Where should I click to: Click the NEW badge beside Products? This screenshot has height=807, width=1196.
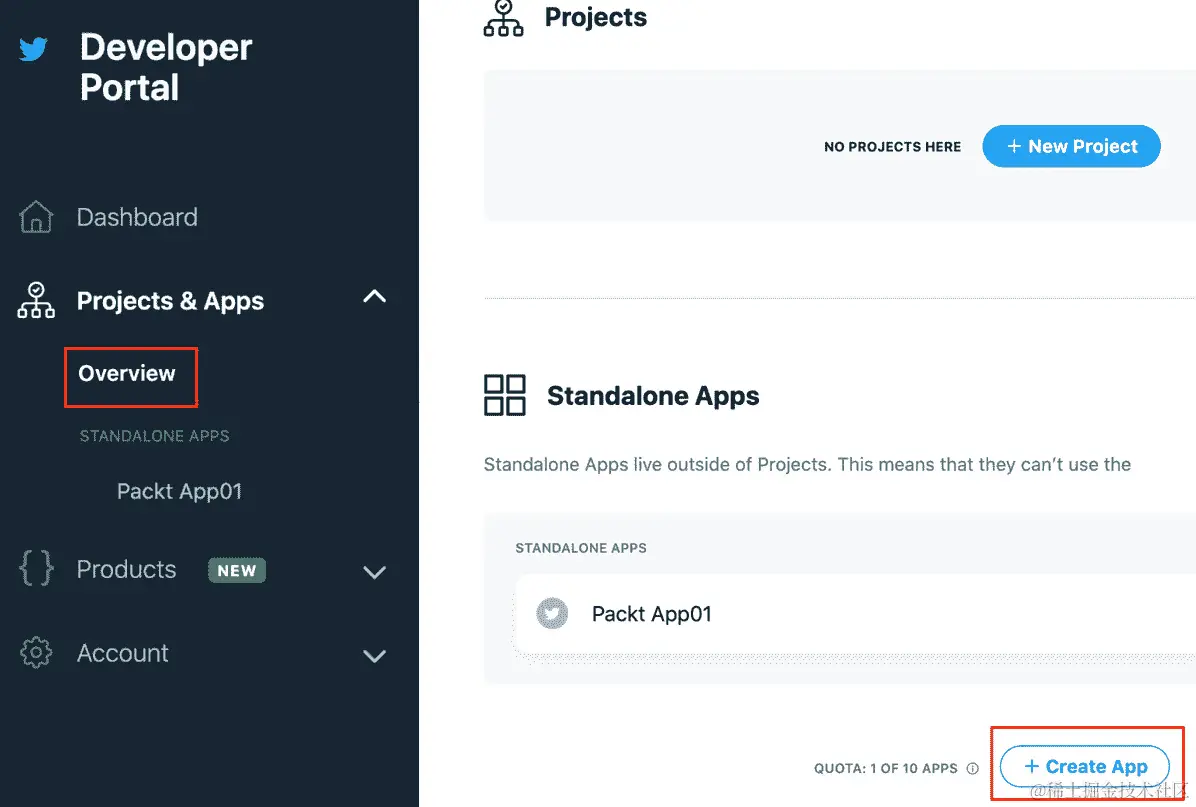click(236, 571)
